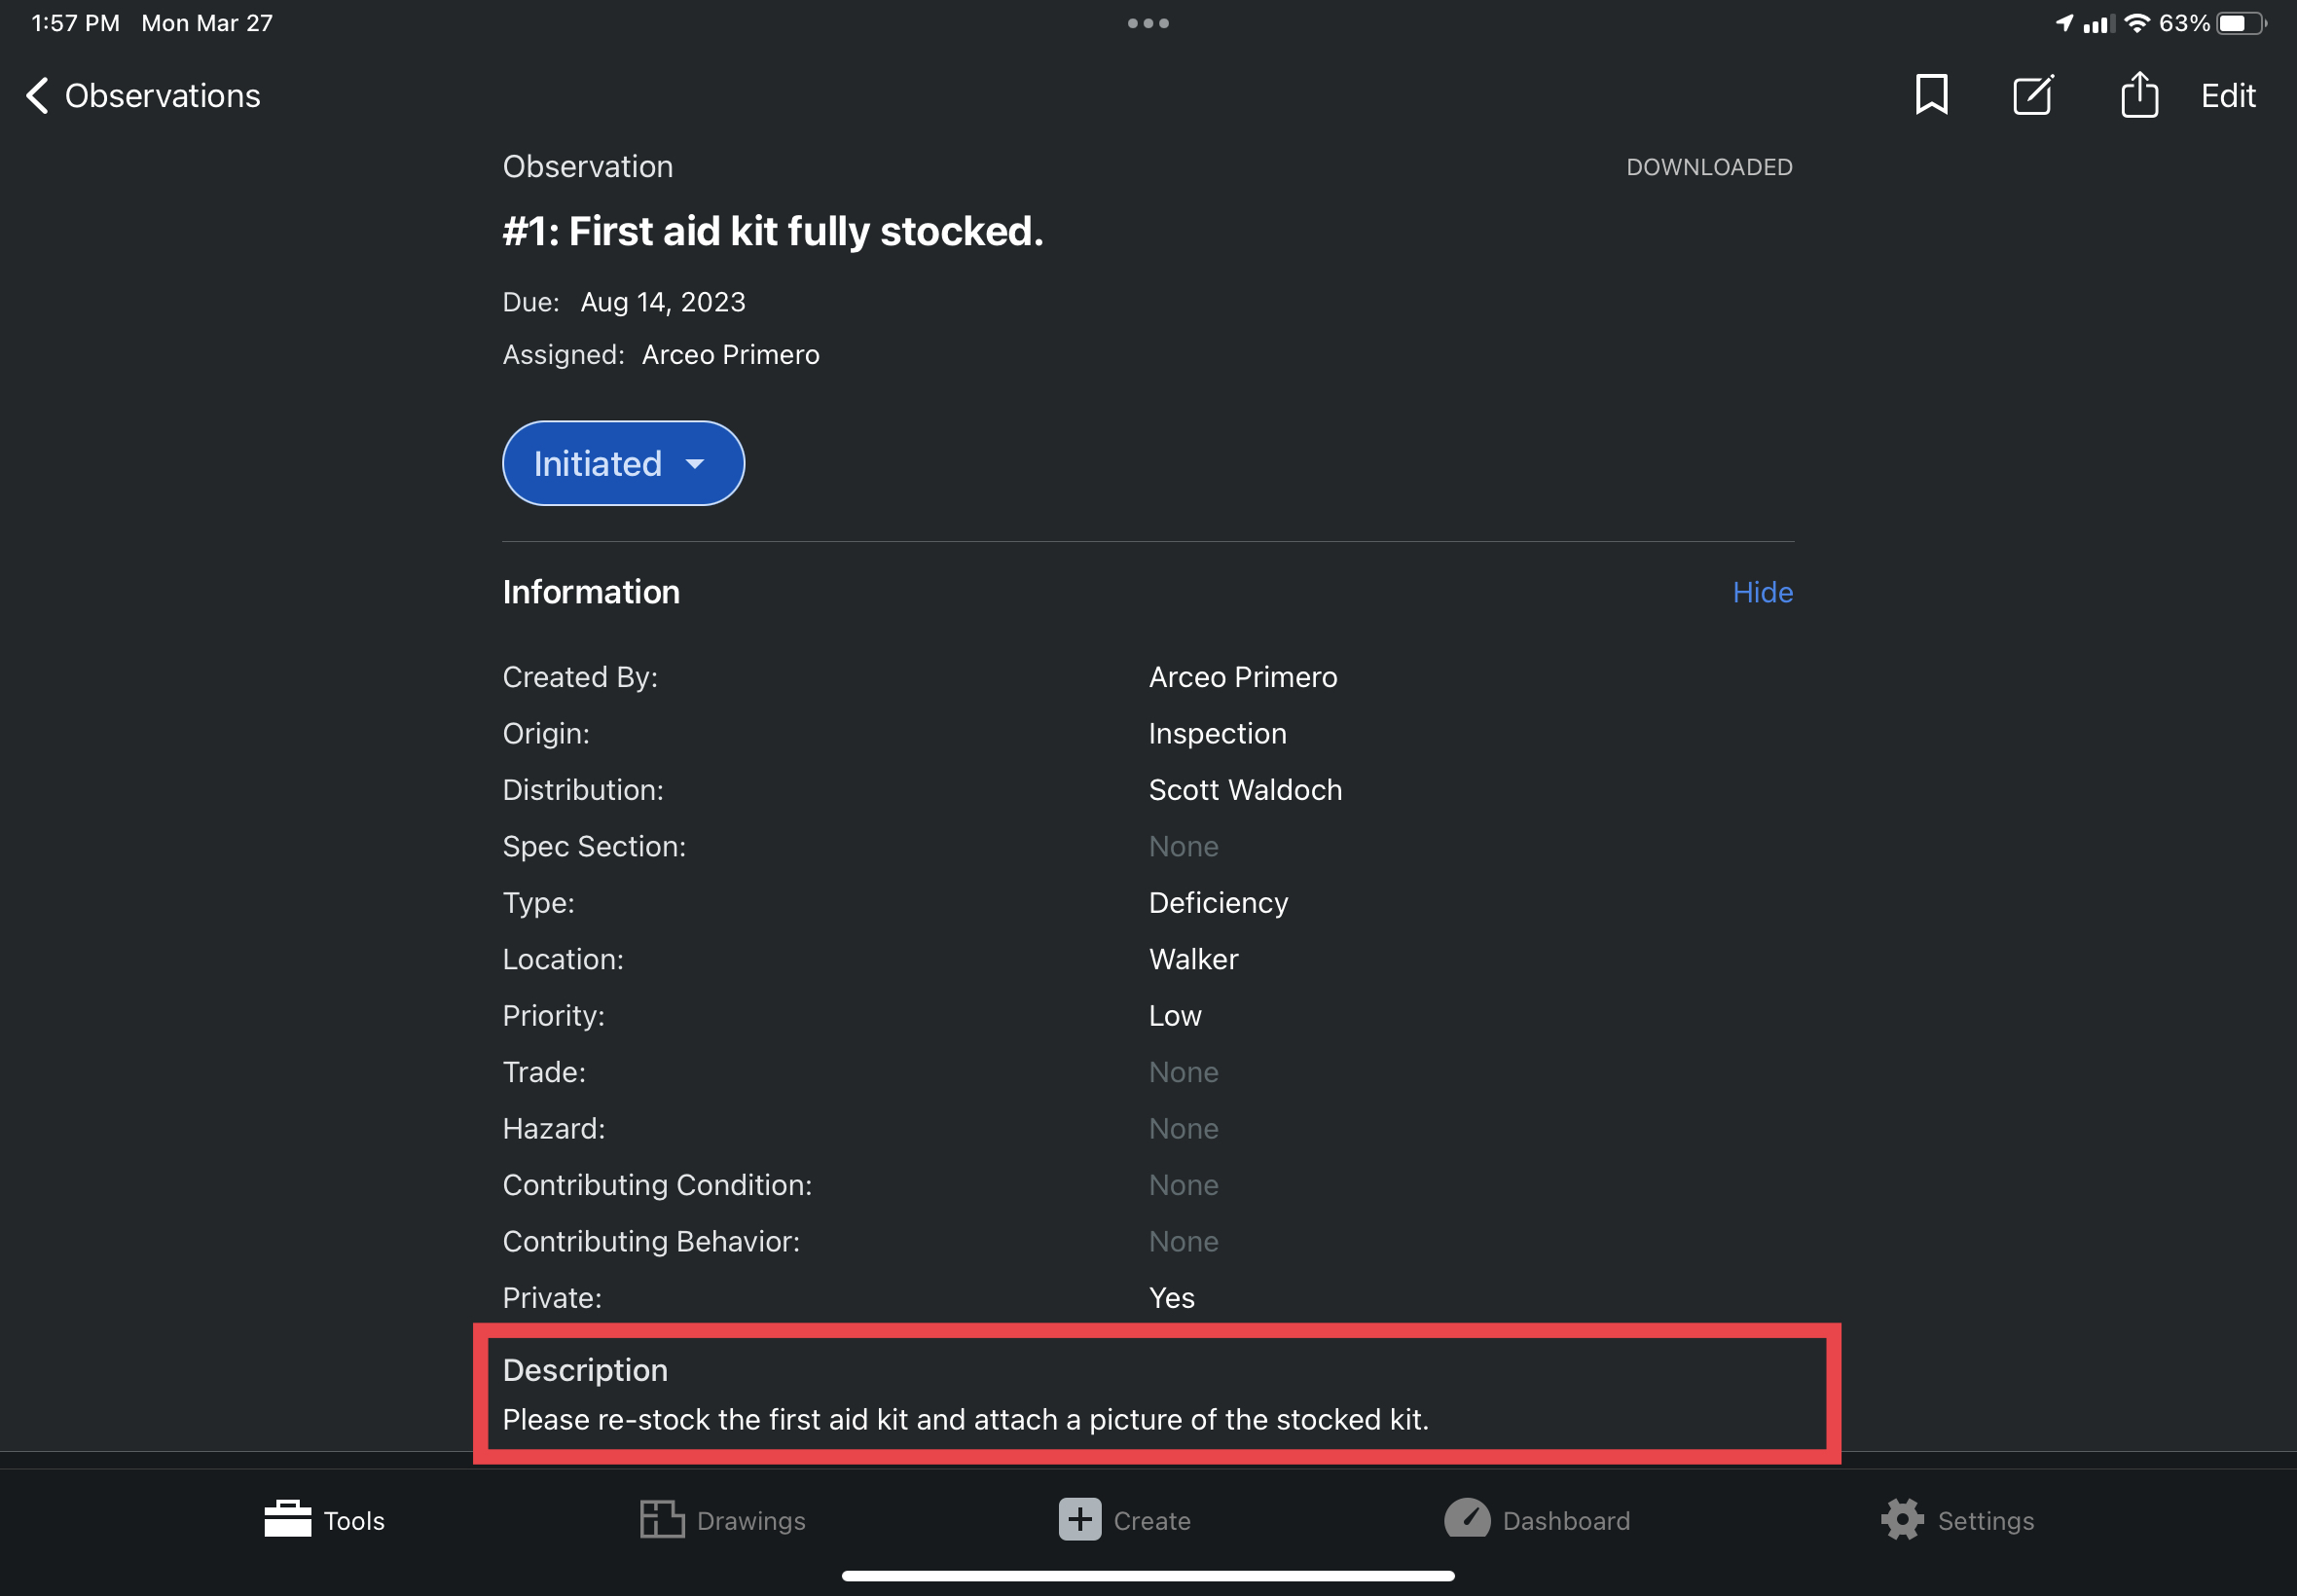Tap the Drawings icon in bottom bar

(661, 1519)
